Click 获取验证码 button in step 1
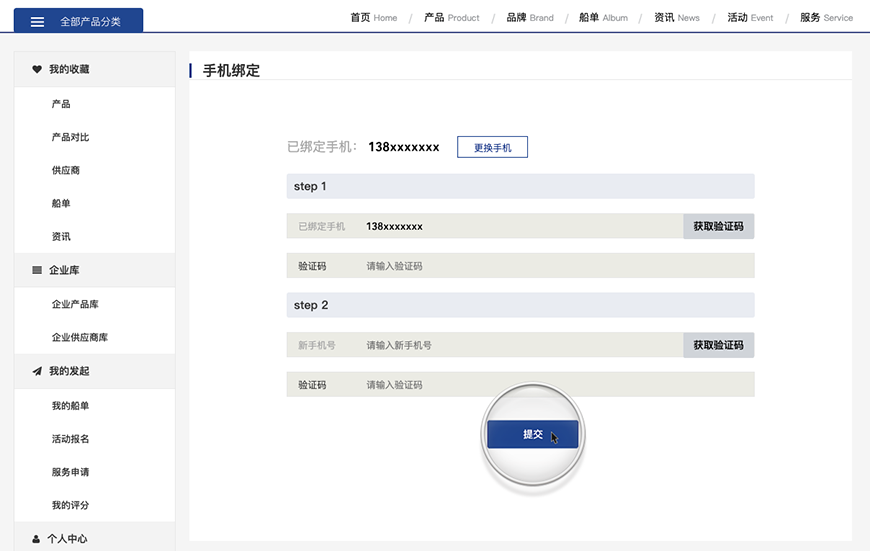 pos(718,226)
